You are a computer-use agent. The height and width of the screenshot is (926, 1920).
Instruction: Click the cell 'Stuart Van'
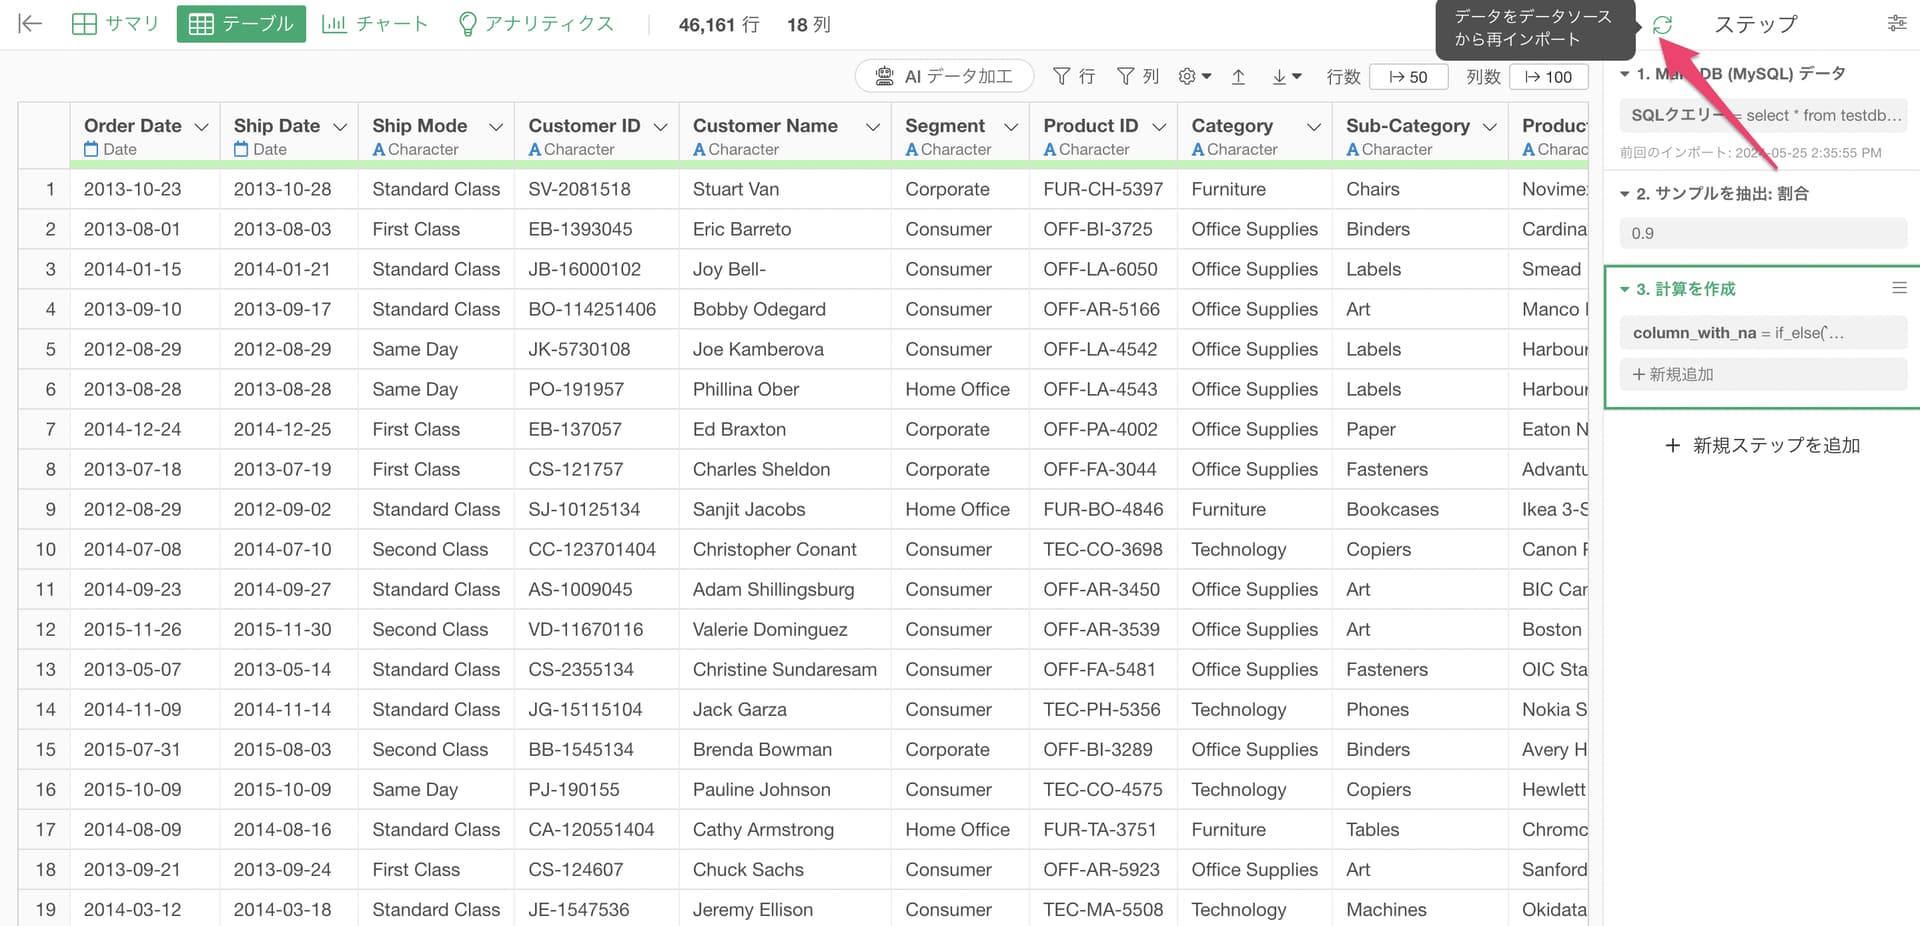[x=736, y=189]
